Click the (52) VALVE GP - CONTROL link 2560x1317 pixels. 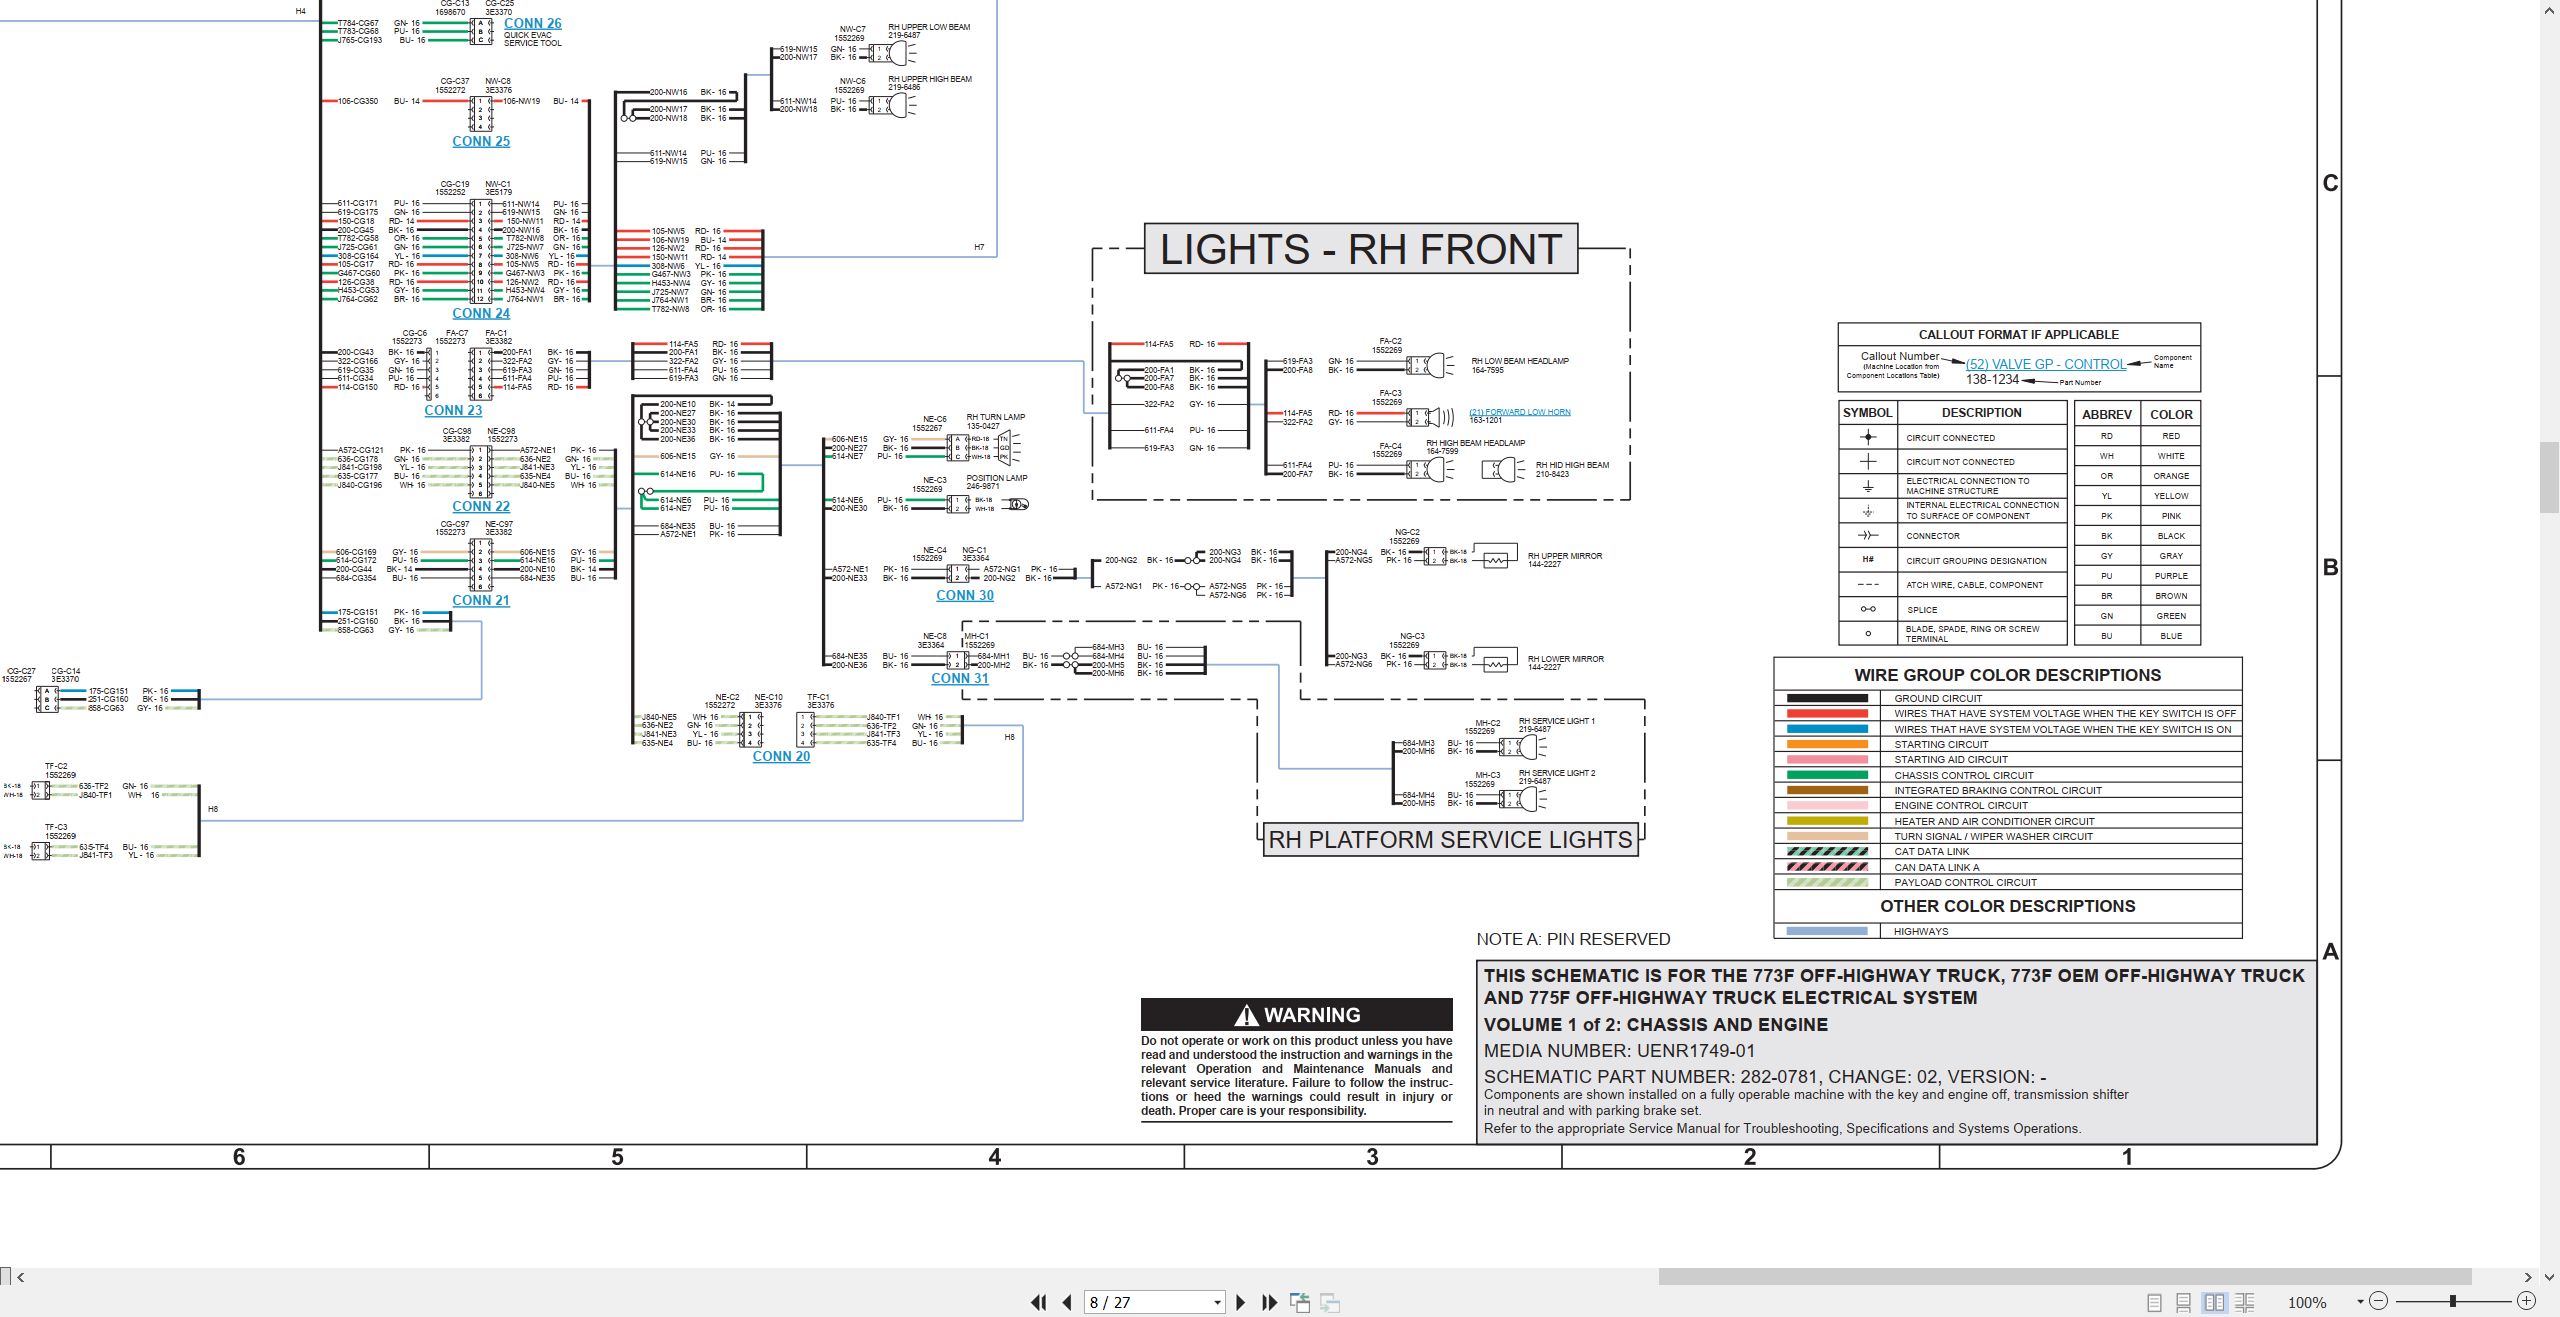(2046, 364)
